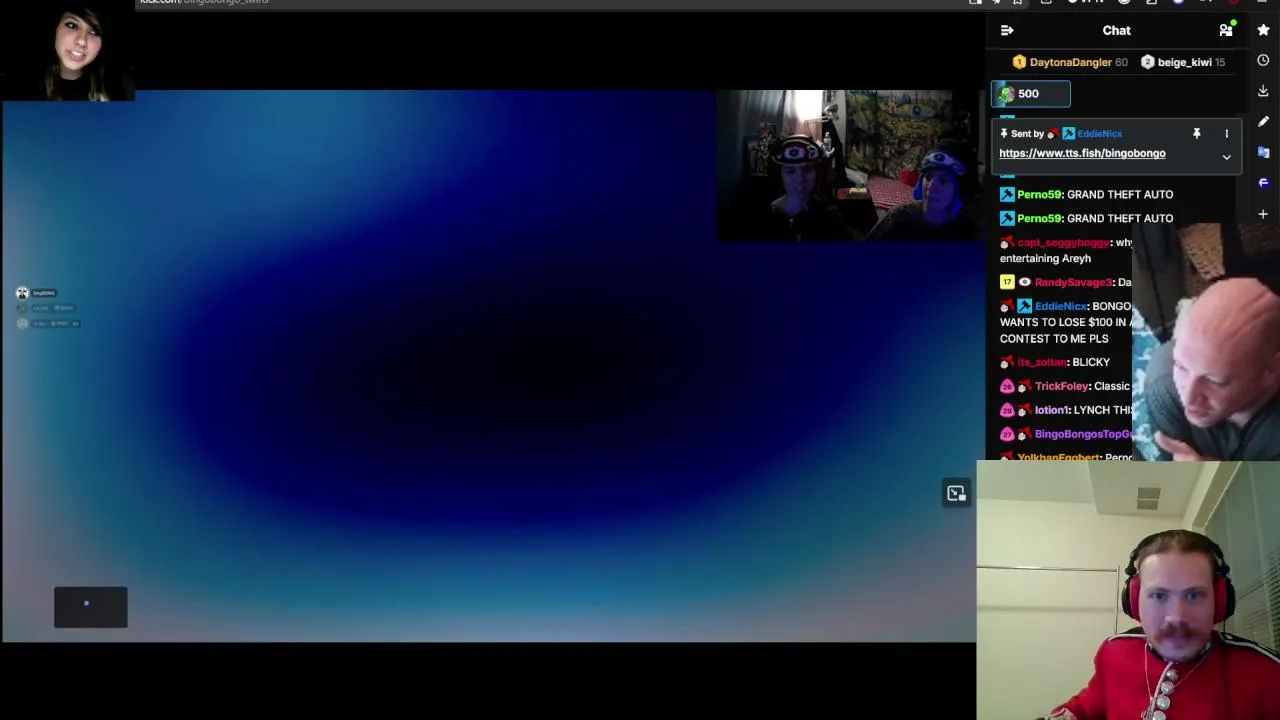Select the pencil edit icon in the sidebar
Screen dimensions: 1280x720
pyautogui.click(x=1263, y=122)
